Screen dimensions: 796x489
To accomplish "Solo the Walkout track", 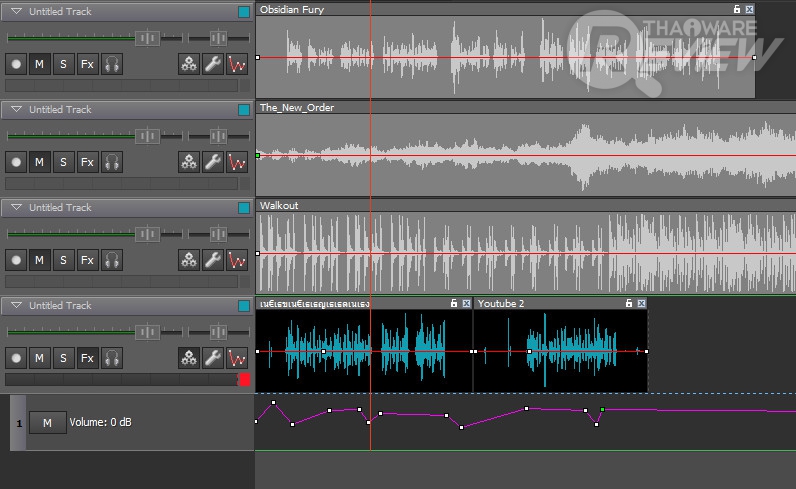I will tap(63, 260).
